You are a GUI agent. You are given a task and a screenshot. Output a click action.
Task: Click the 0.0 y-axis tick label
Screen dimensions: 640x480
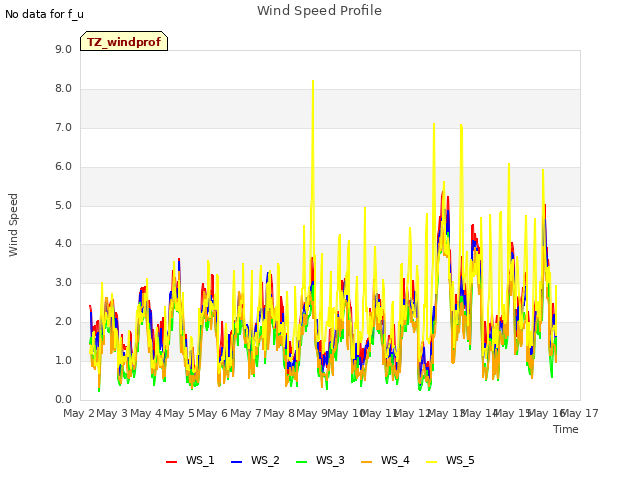pyautogui.click(x=63, y=400)
